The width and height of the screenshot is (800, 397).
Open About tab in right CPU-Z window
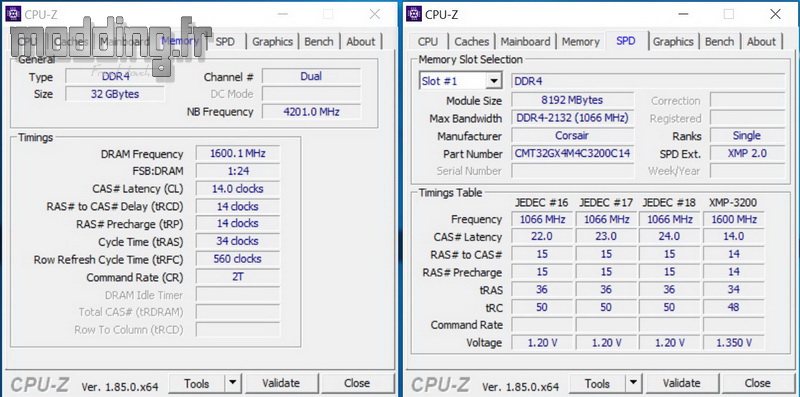point(761,41)
